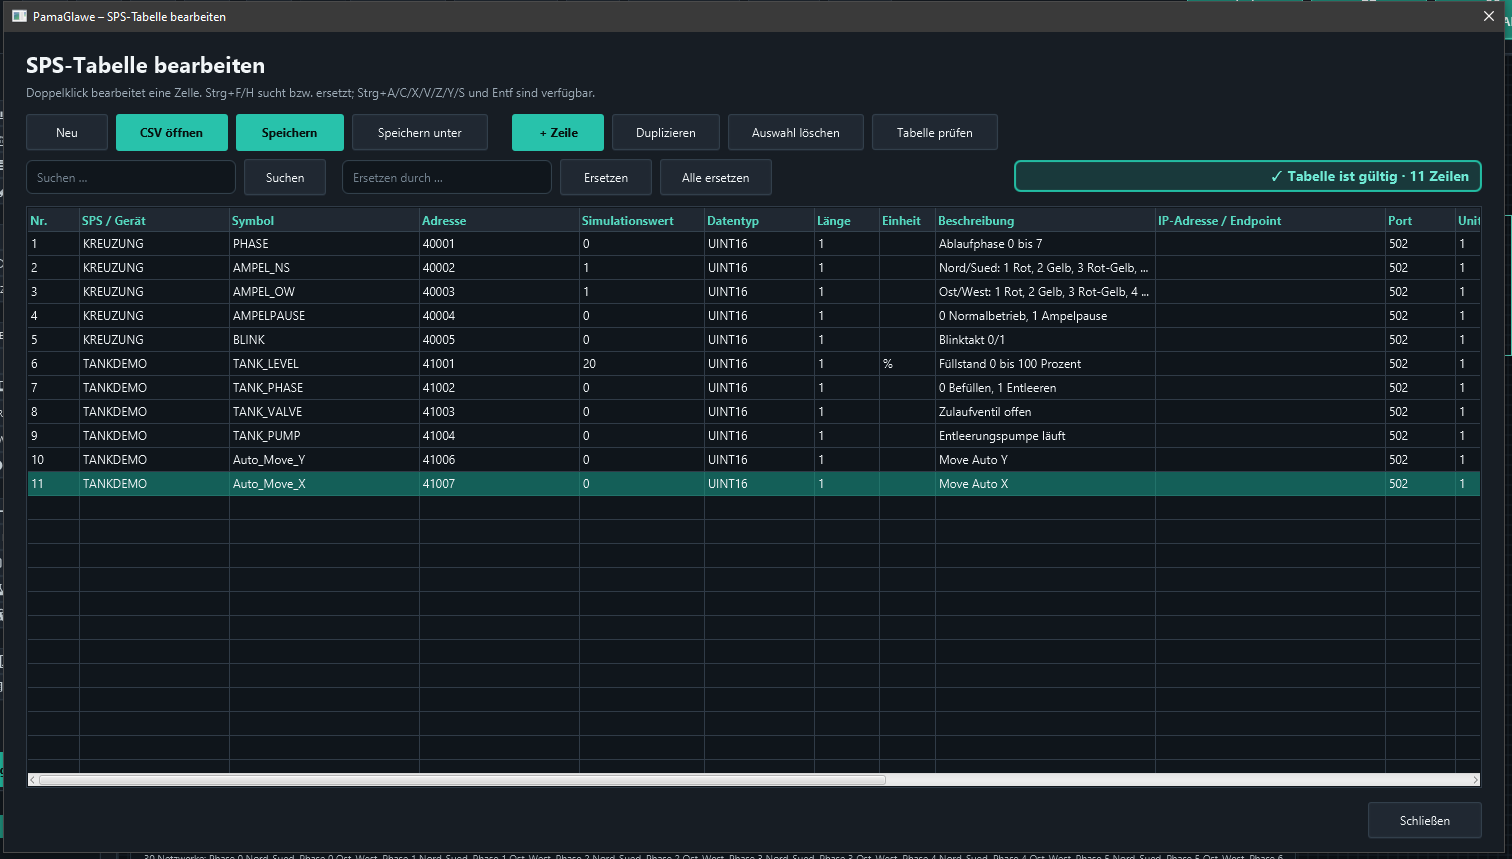Focus the Suchen search input field
Image resolution: width=1512 pixels, height=859 pixels.
pyautogui.click(x=131, y=177)
